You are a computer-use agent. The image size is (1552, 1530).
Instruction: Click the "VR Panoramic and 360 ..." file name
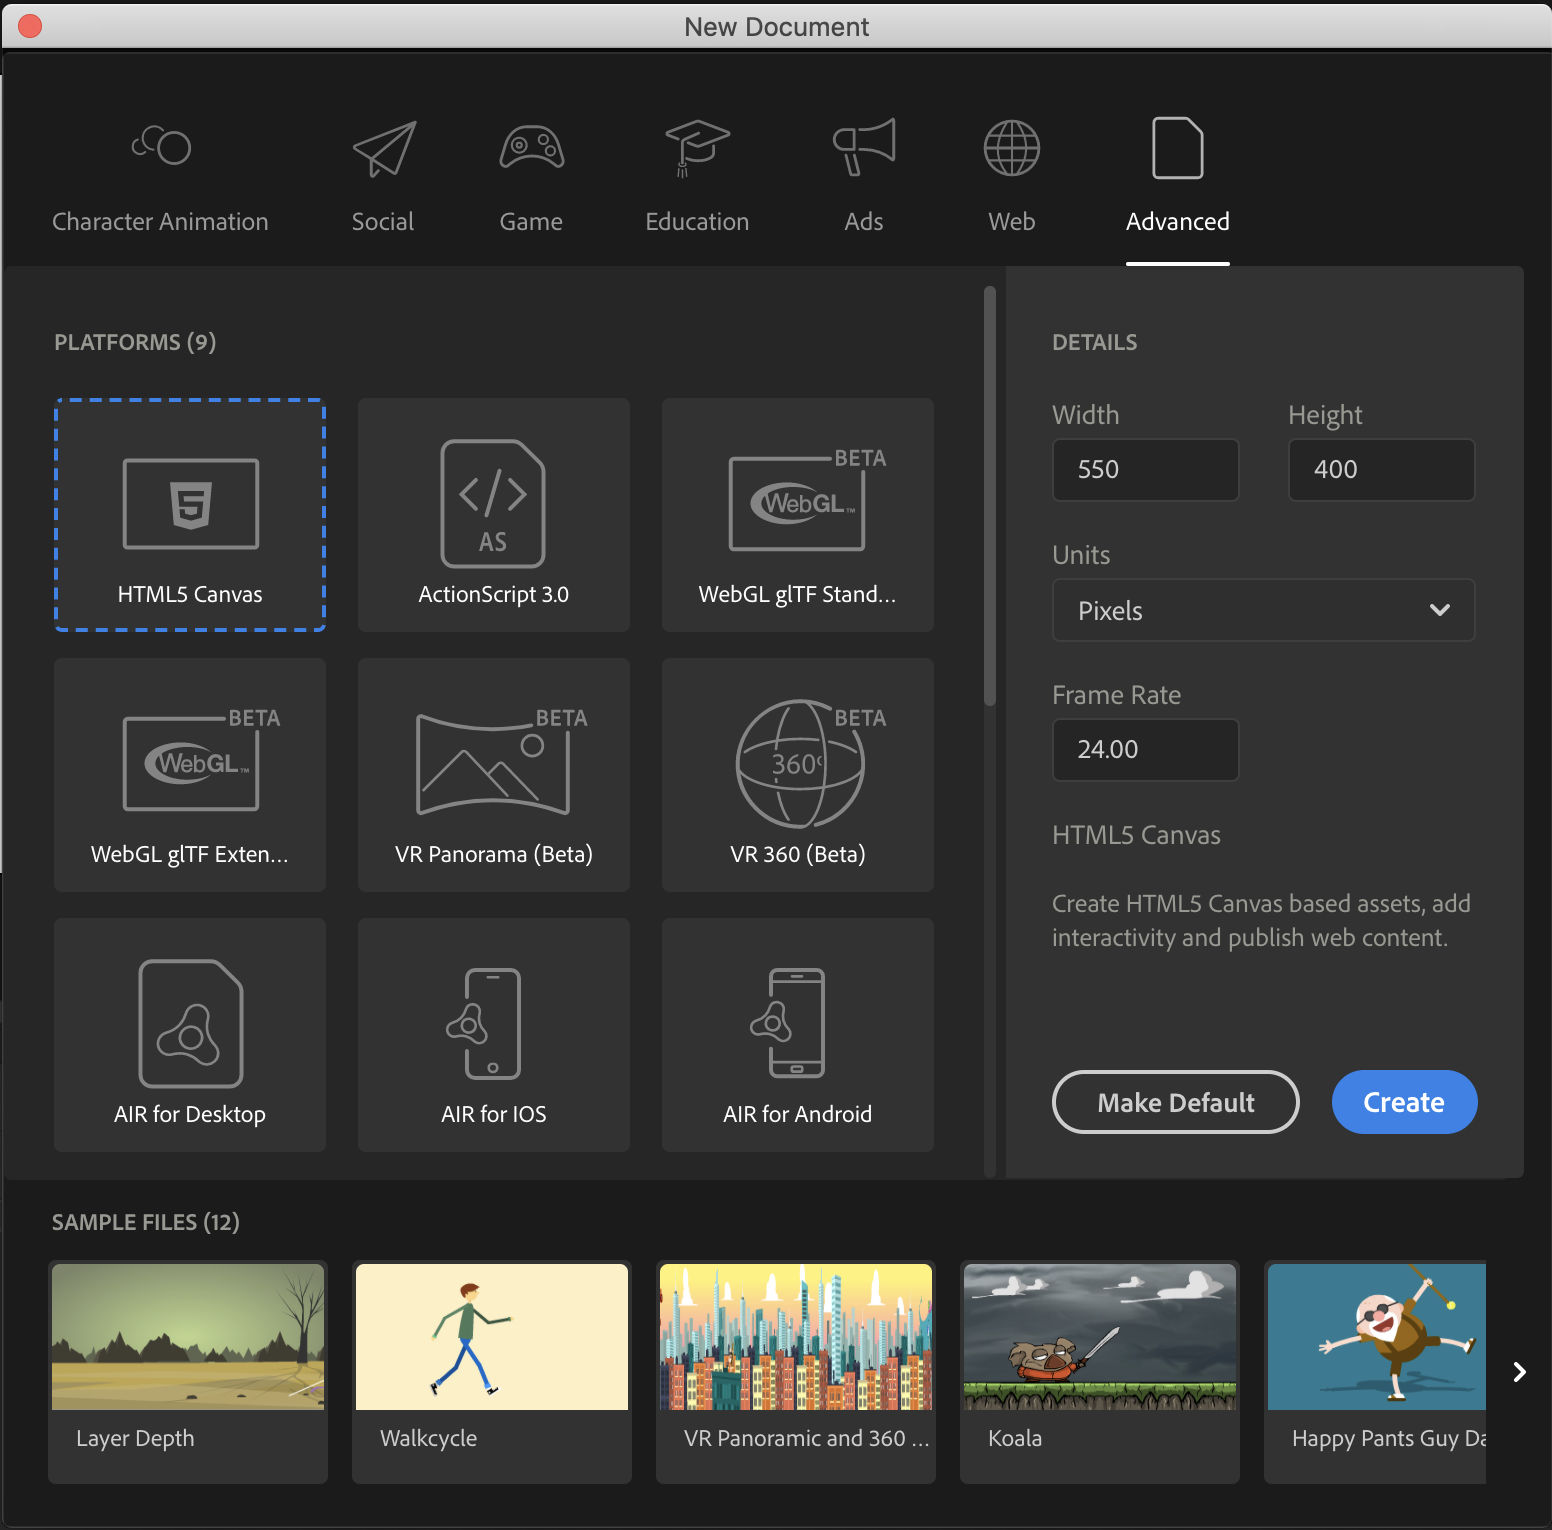807,1439
